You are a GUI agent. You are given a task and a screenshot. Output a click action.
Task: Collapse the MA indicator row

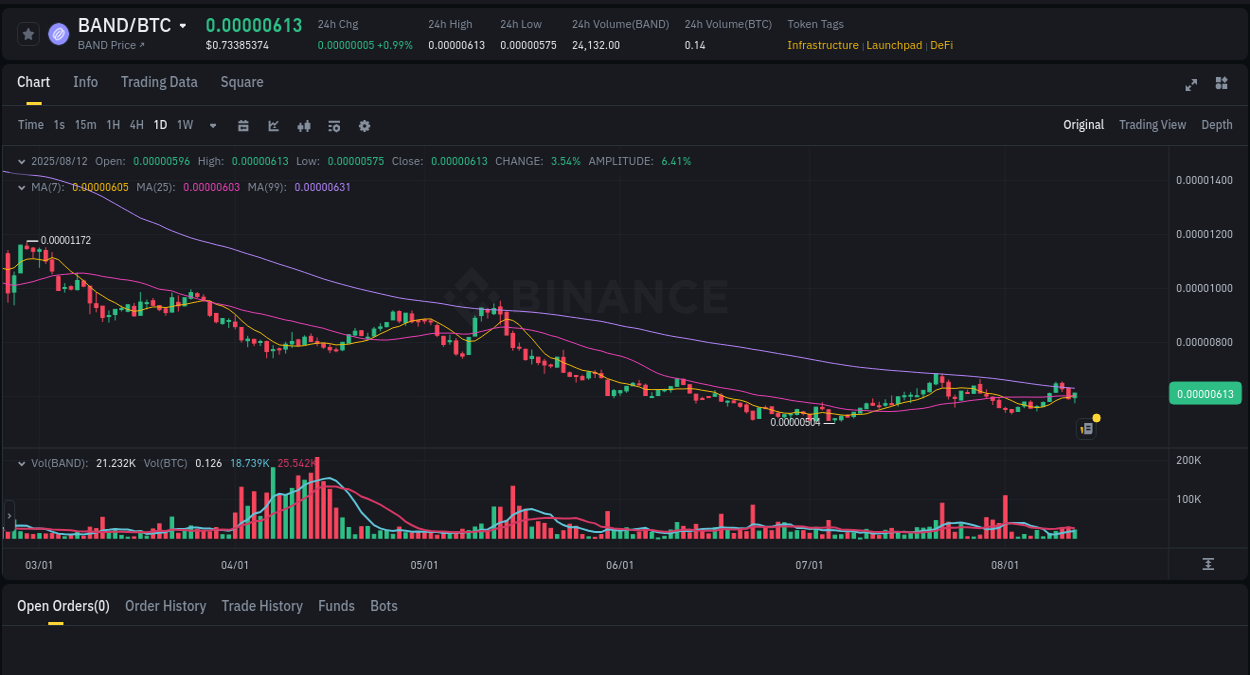coord(20,187)
